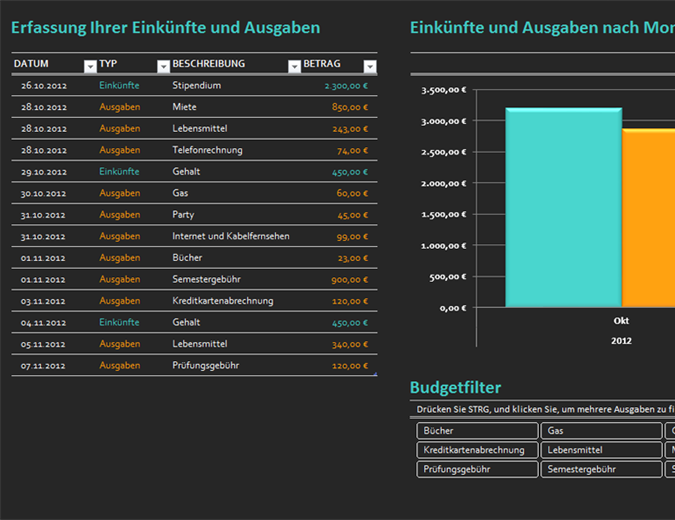Image resolution: width=675 pixels, height=520 pixels.
Task: Open the BESCHREIBUNG column filter dropdown
Action: [x=294, y=66]
